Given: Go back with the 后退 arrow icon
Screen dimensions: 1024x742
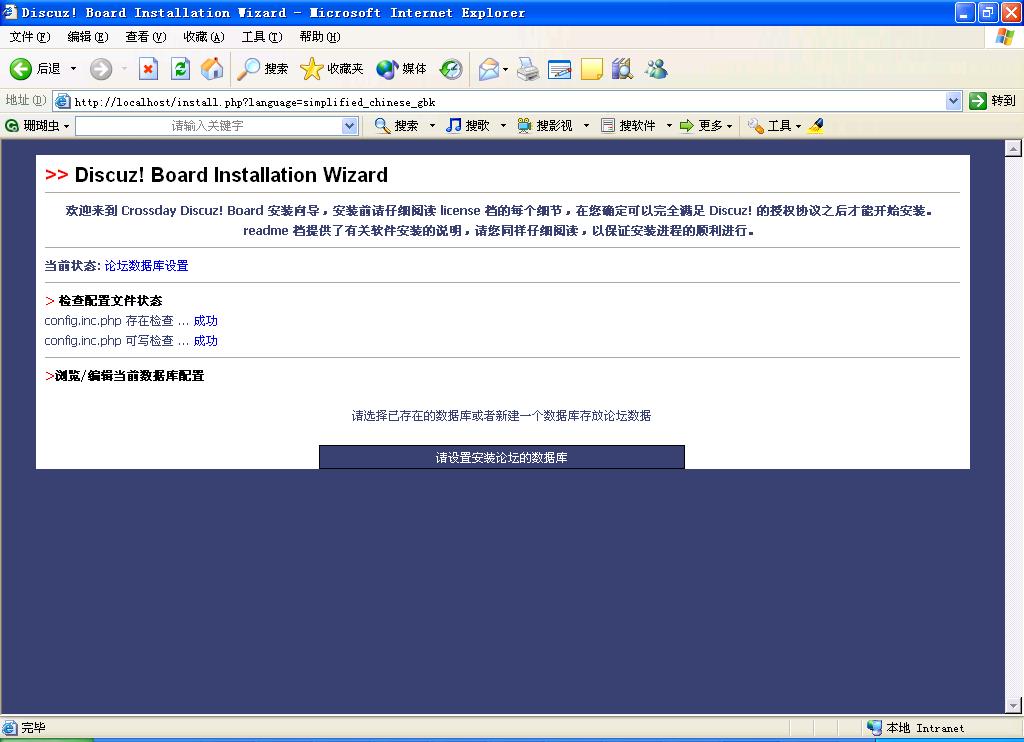Looking at the screenshot, I should pyautogui.click(x=20, y=69).
